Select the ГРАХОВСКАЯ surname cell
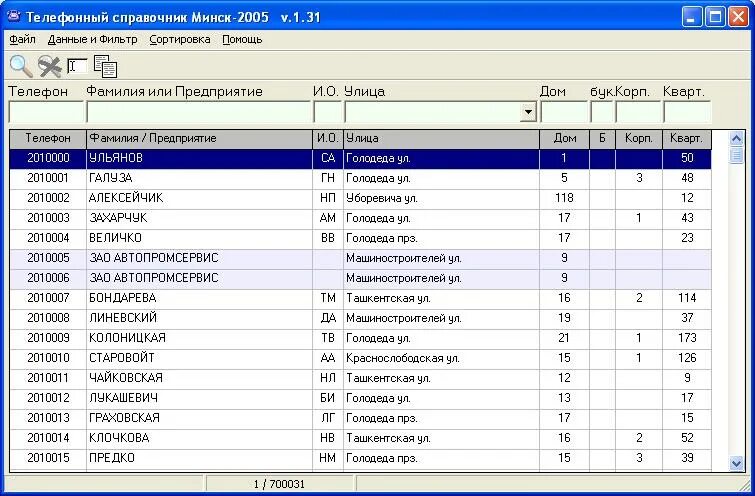This screenshot has height=496, width=755. (199, 418)
